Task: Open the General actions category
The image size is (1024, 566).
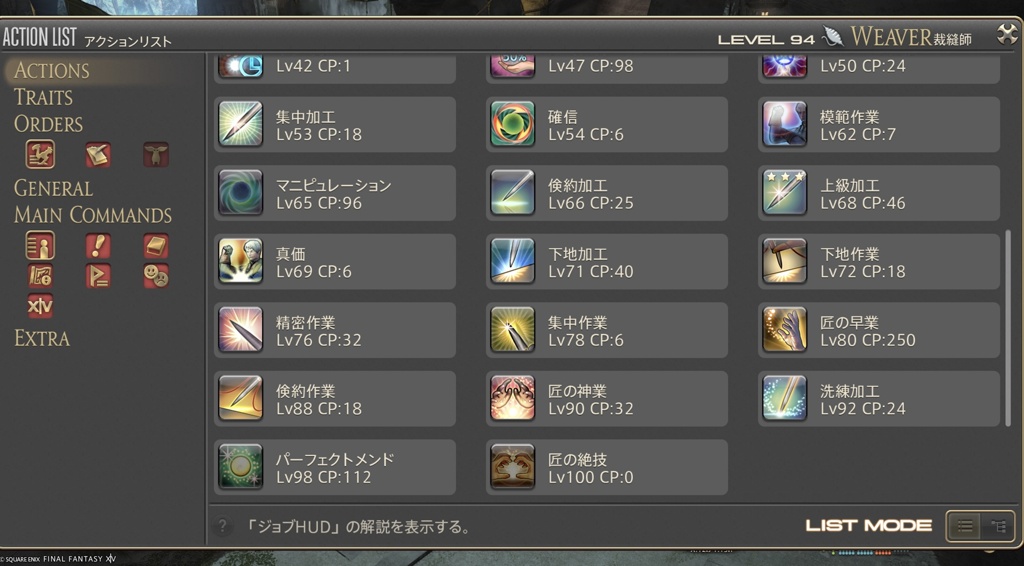Action: 53,188
